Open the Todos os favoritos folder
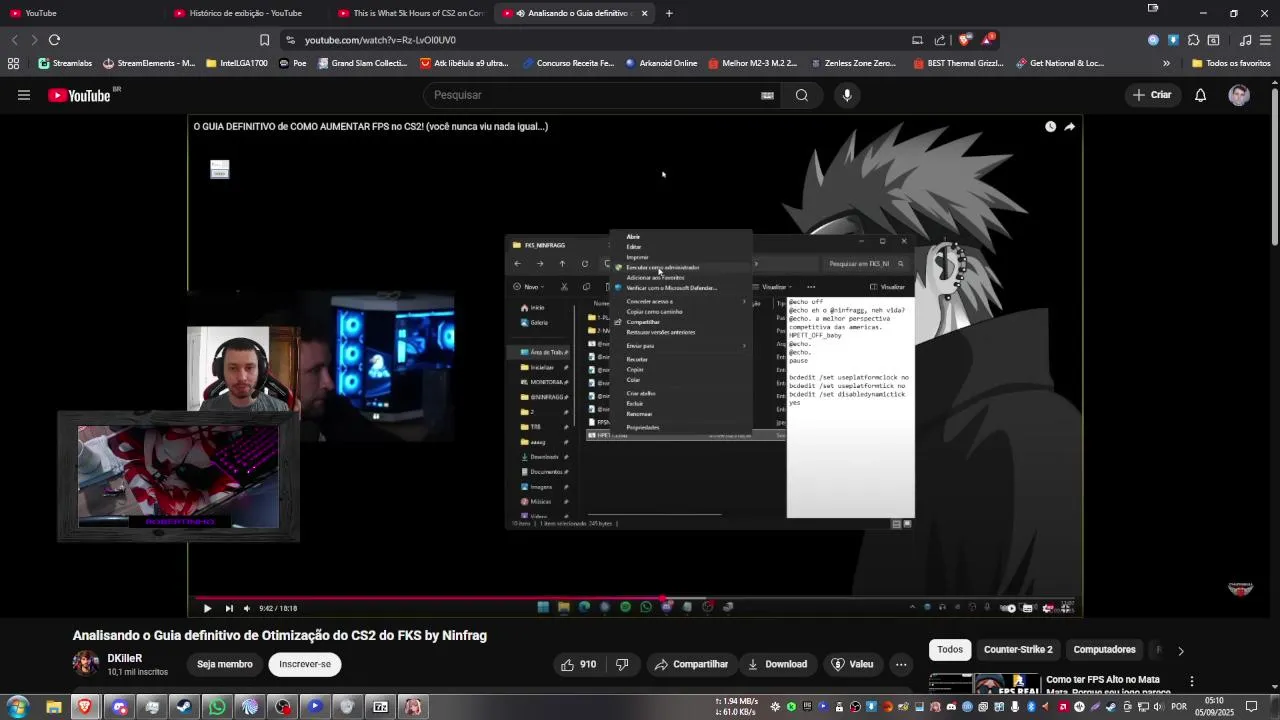 tap(1231, 63)
